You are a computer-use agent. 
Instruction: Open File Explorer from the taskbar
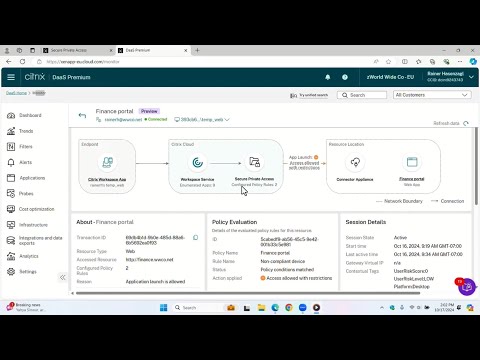click(261, 308)
